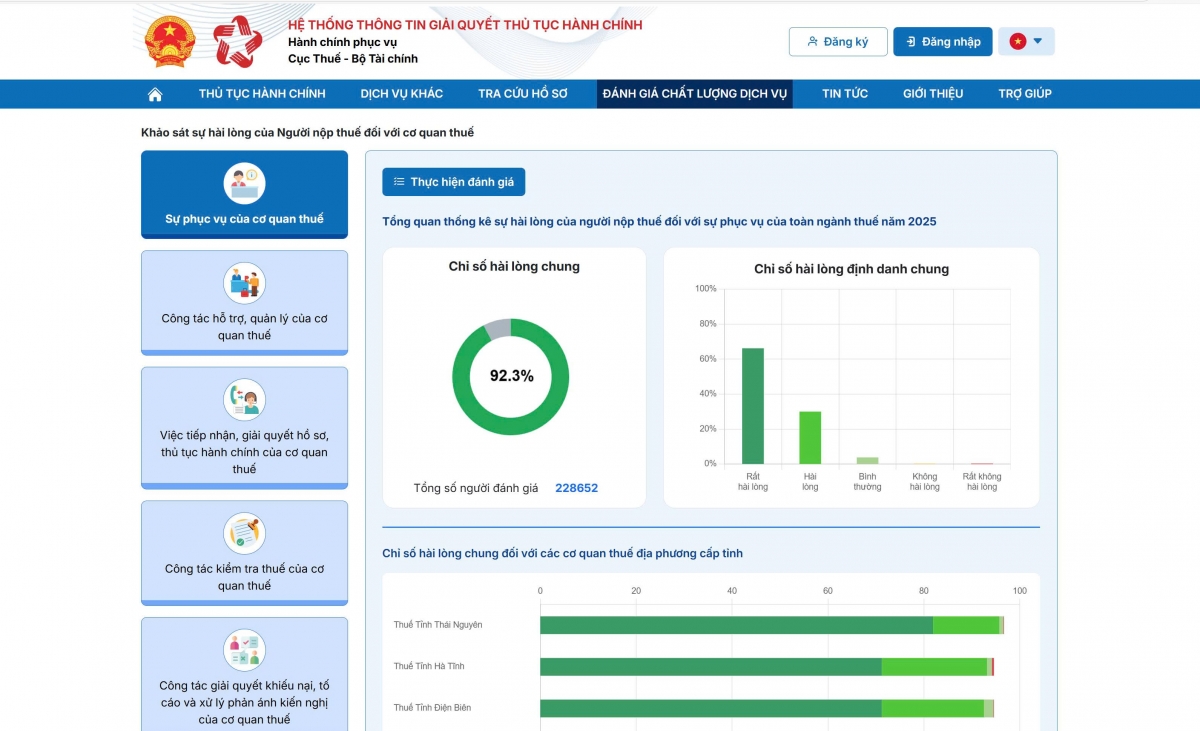Select Việc tiếp nhận, giải quyết hồ sơ tab
Screen dimensions: 1200x731
[x=245, y=428]
